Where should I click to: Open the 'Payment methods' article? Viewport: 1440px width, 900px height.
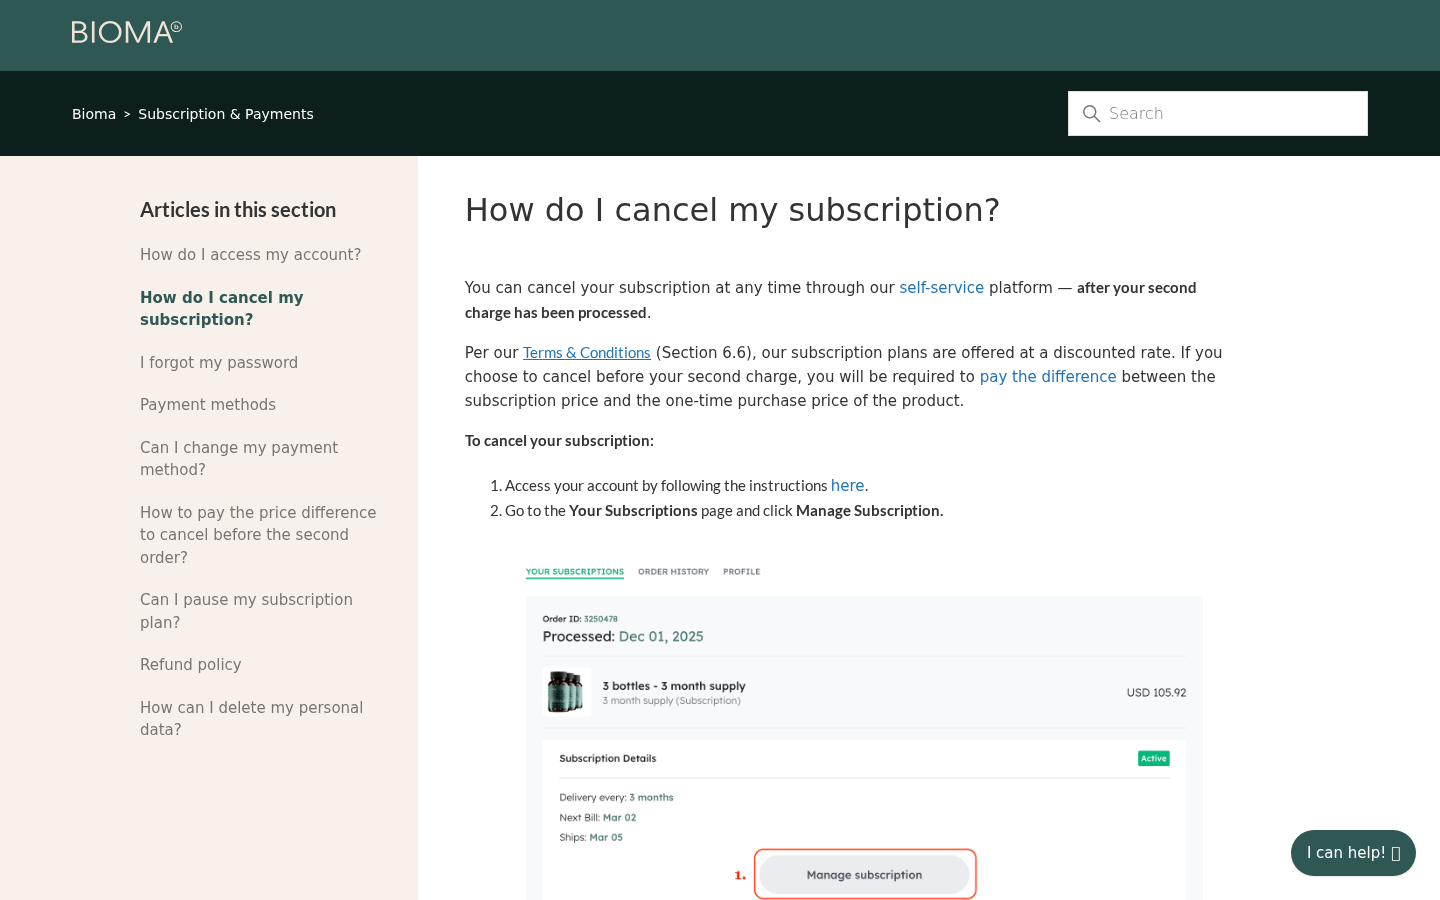(x=208, y=405)
